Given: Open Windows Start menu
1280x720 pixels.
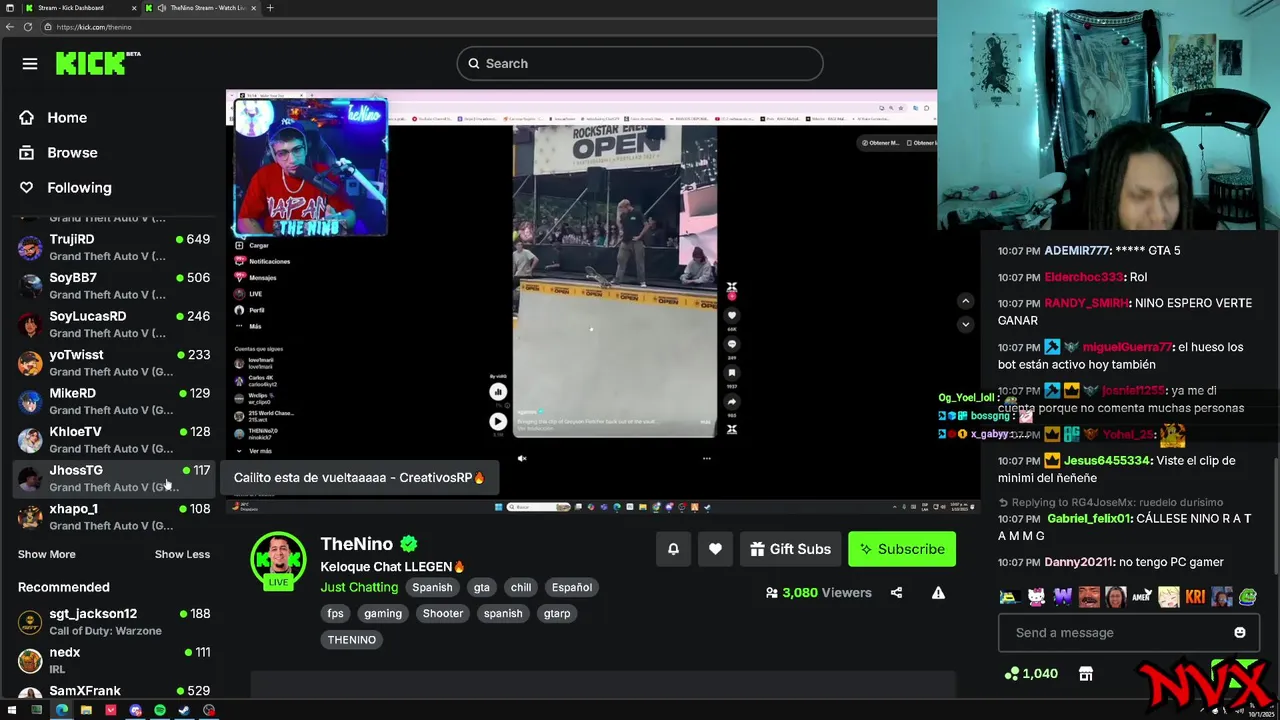Looking at the screenshot, I should [12, 710].
